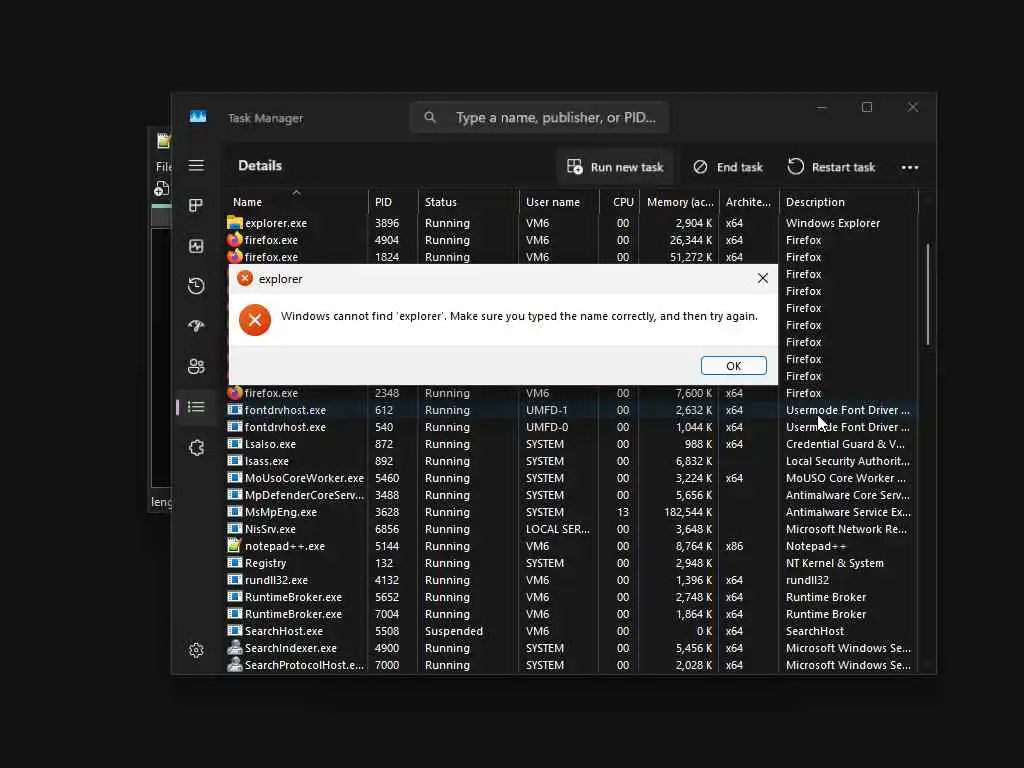
Task: Open the Startup apps page in sidebar
Action: point(196,326)
